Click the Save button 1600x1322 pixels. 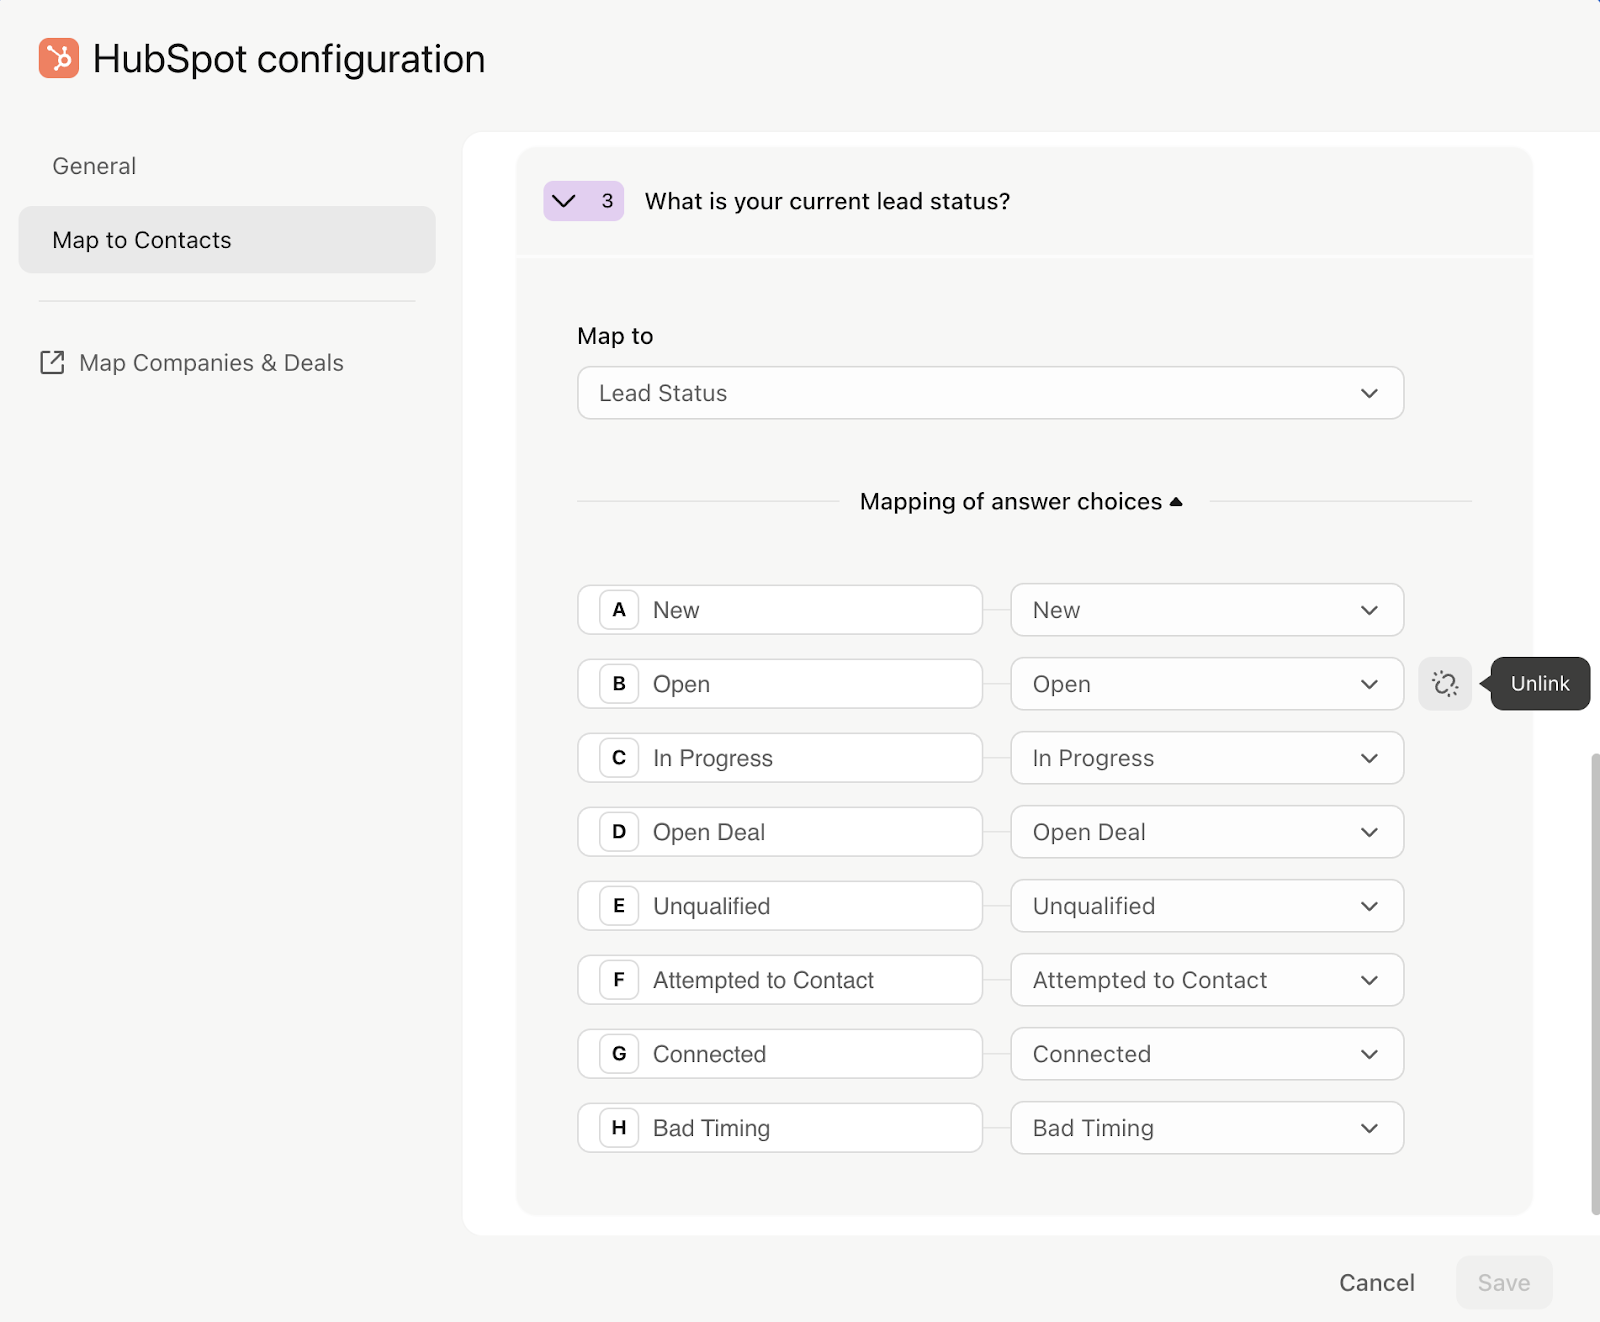click(1504, 1283)
